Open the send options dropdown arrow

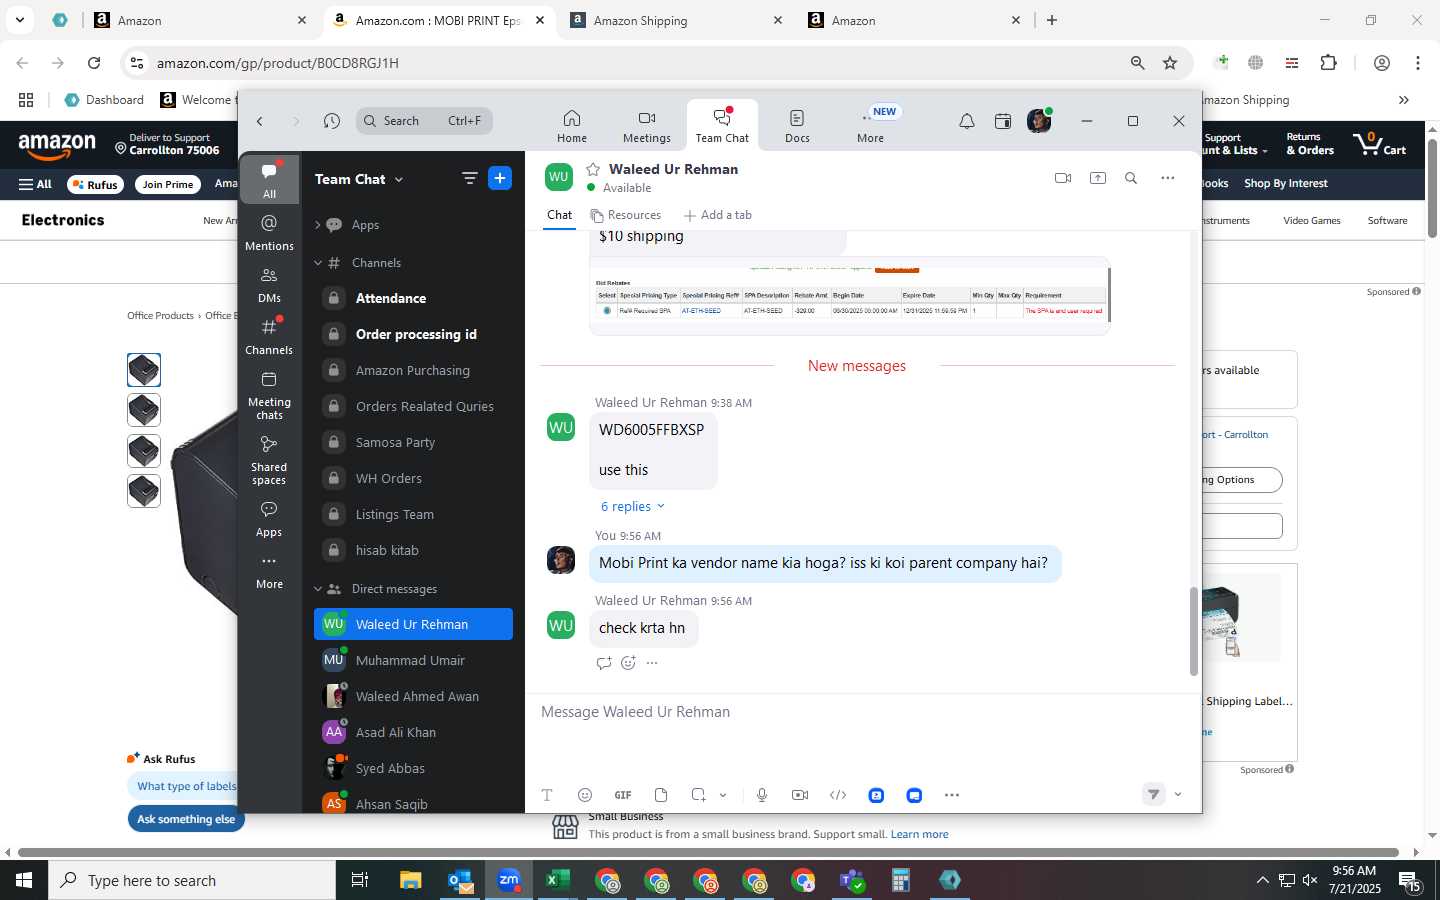click(1178, 795)
